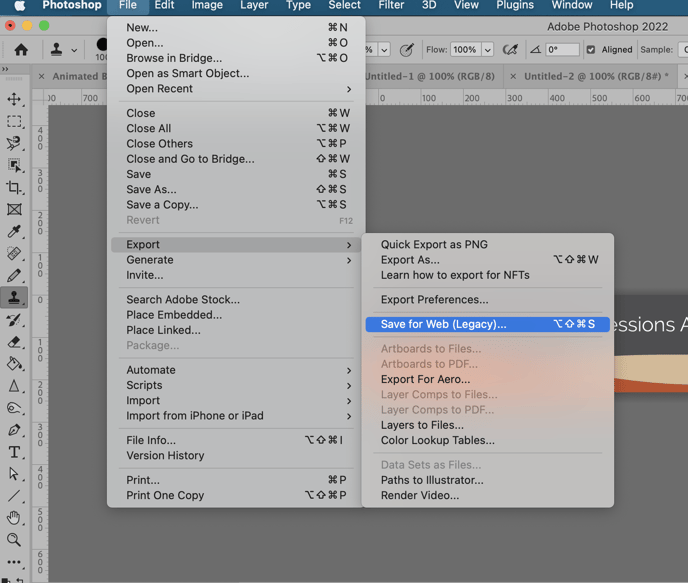The height and width of the screenshot is (583, 688).
Task: Select the Frame tool
Action: (x=14, y=209)
